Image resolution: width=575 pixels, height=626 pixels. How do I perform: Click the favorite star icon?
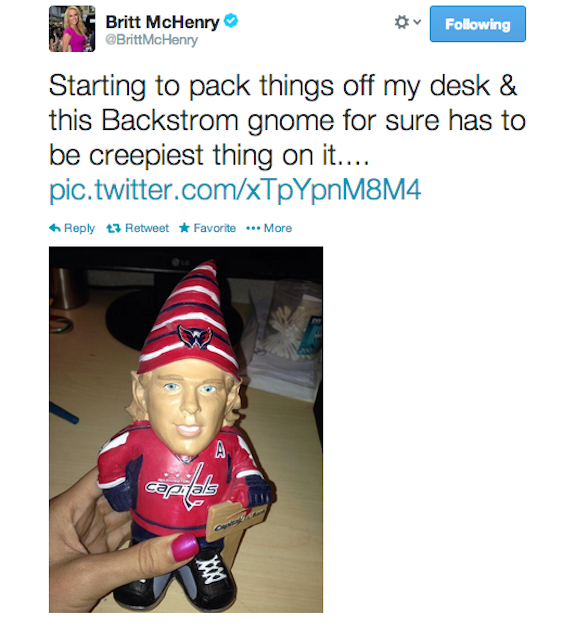184,228
